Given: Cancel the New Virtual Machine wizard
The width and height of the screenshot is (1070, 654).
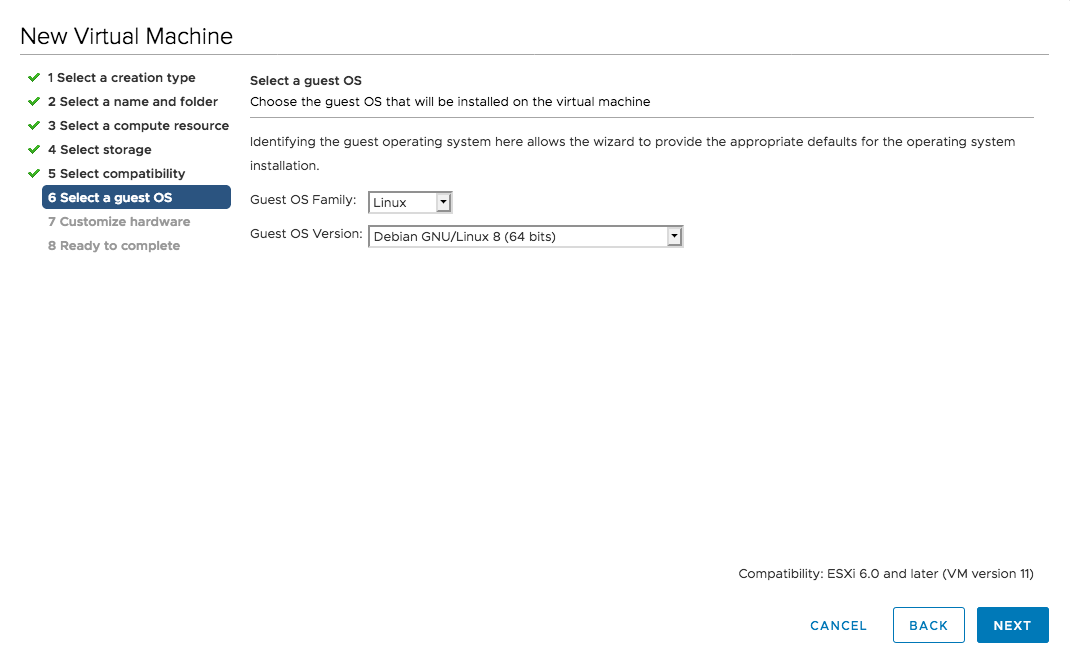Looking at the screenshot, I should 838,625.
